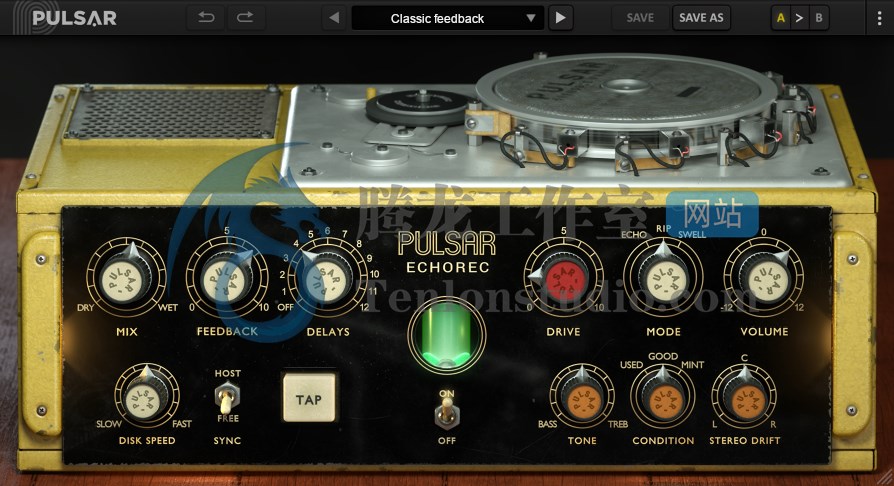This screenshot has height=486, width=894.
Task: Copy A to B arrow button
Action: [799, 18]
